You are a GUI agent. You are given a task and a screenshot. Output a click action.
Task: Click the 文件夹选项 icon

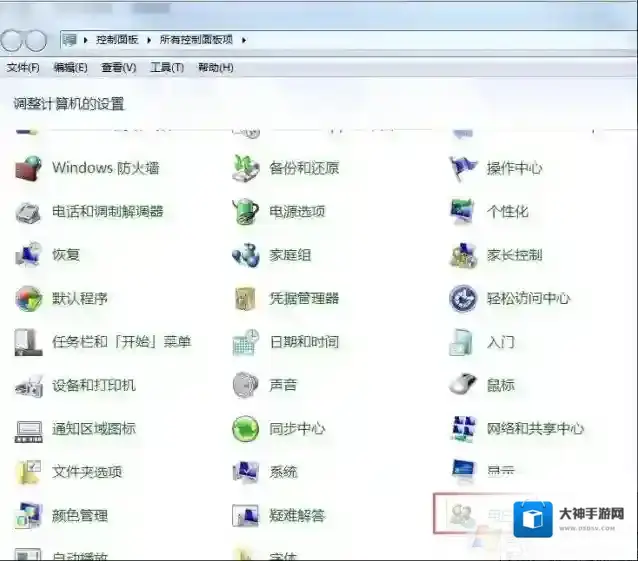point(28,472)
